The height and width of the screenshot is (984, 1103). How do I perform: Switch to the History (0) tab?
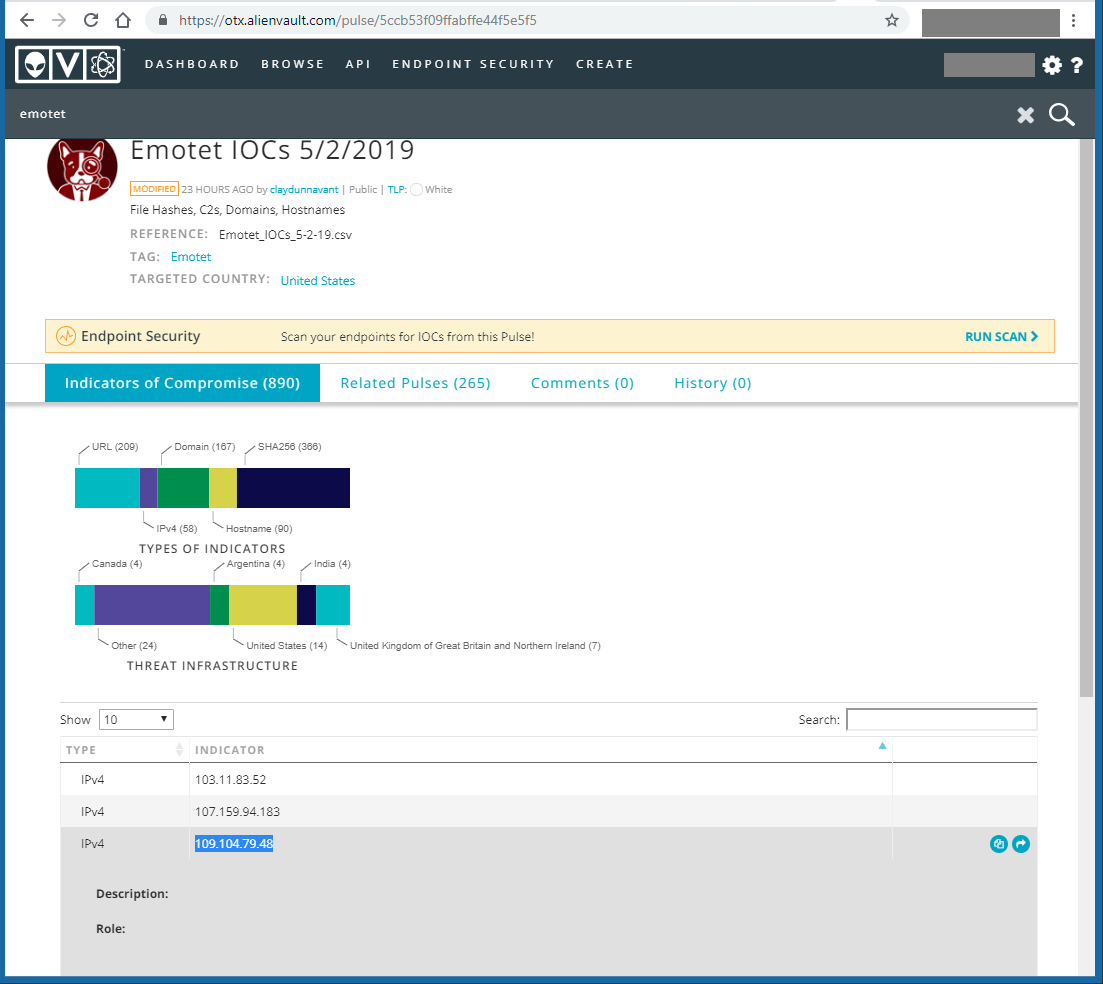click(x=713, y=383)
